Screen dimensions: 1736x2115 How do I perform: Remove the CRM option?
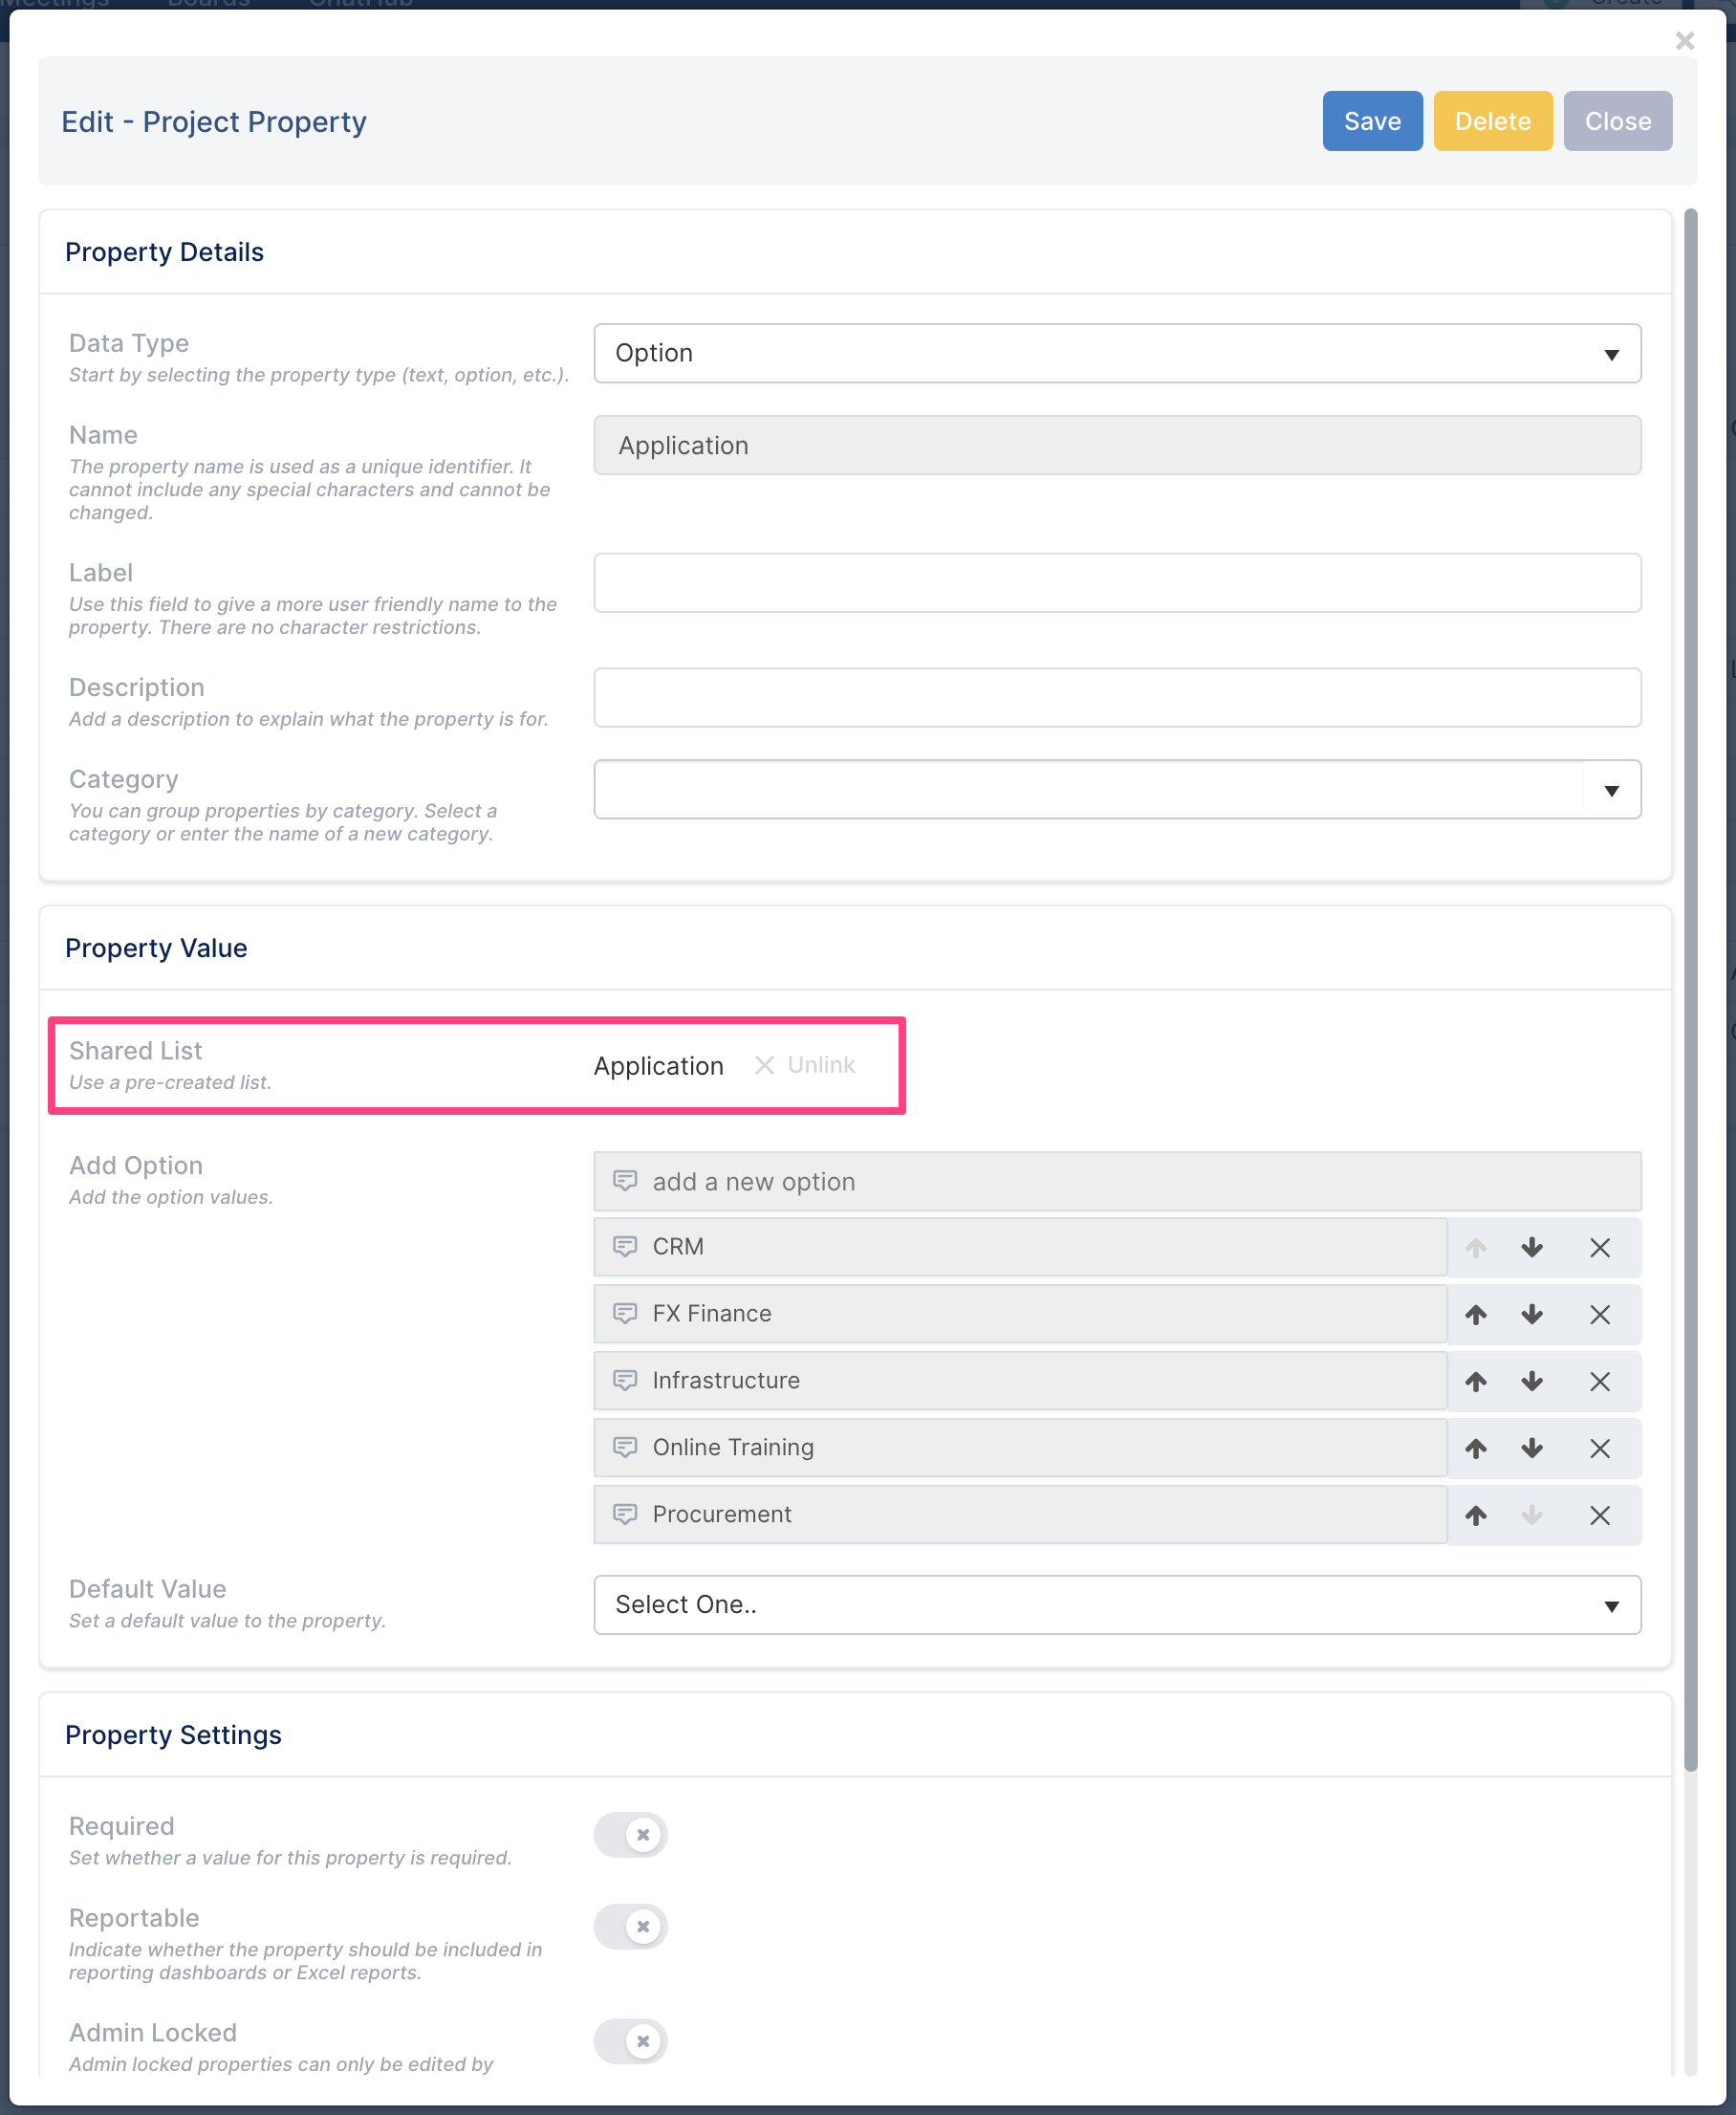point(1599,1247)
